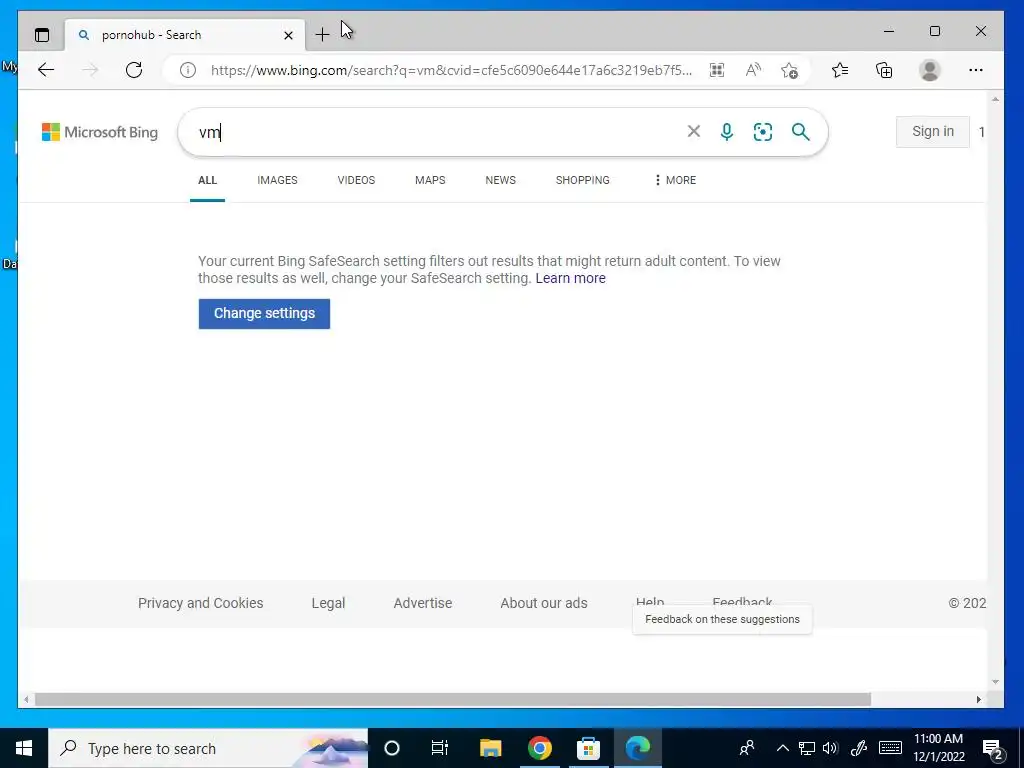This screenshot has height=768, width=1024.
Task: Click the Microsoft Edge taskbar icon
Action: click(637, 748)
